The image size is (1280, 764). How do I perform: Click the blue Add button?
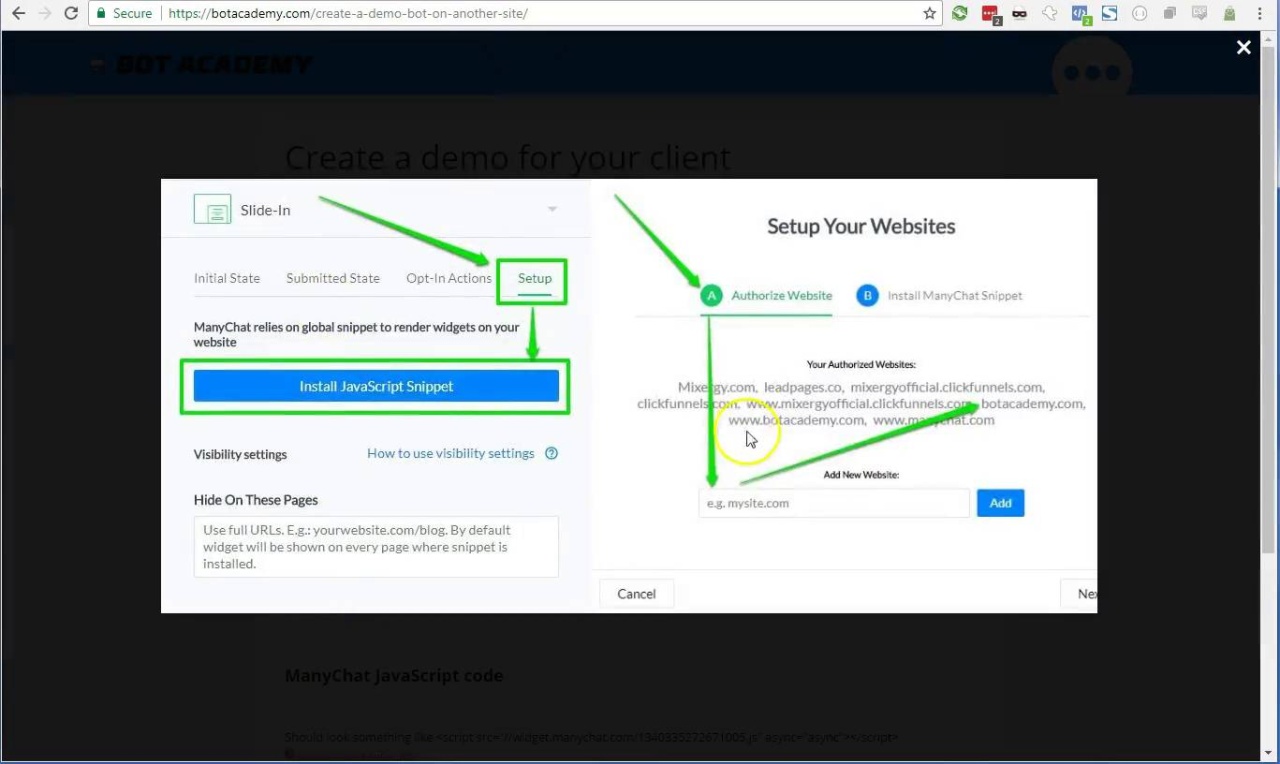1001,503
